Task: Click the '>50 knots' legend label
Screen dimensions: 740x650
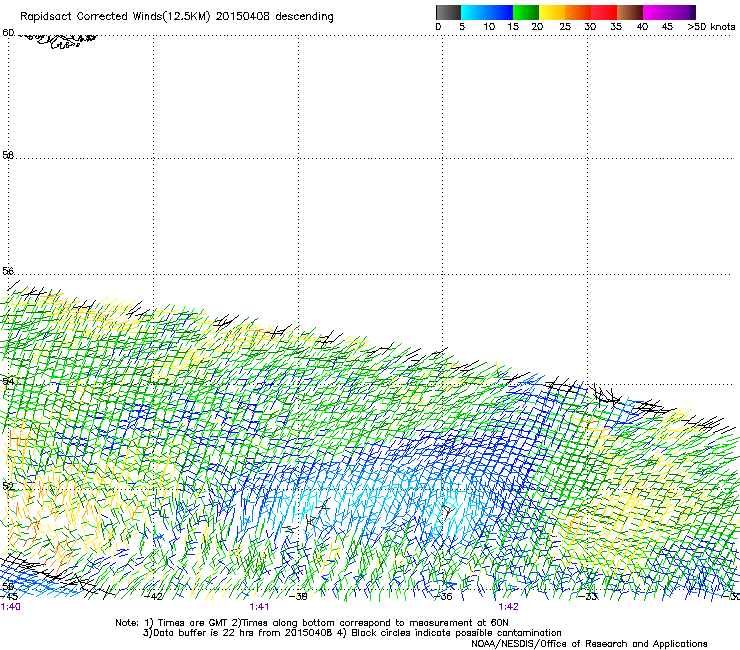Action: 711,27
